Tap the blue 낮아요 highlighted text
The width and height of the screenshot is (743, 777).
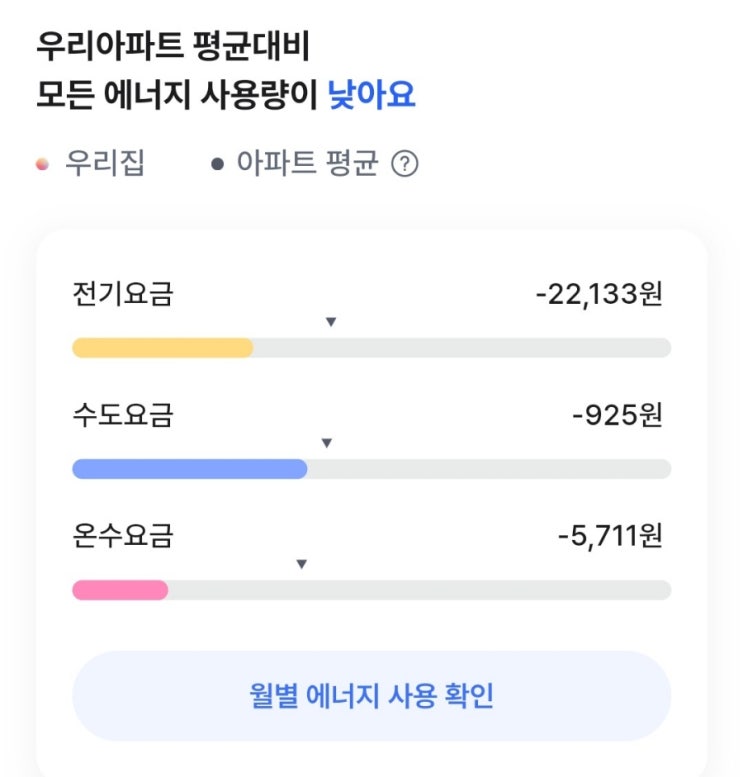(x=371, y=95)
